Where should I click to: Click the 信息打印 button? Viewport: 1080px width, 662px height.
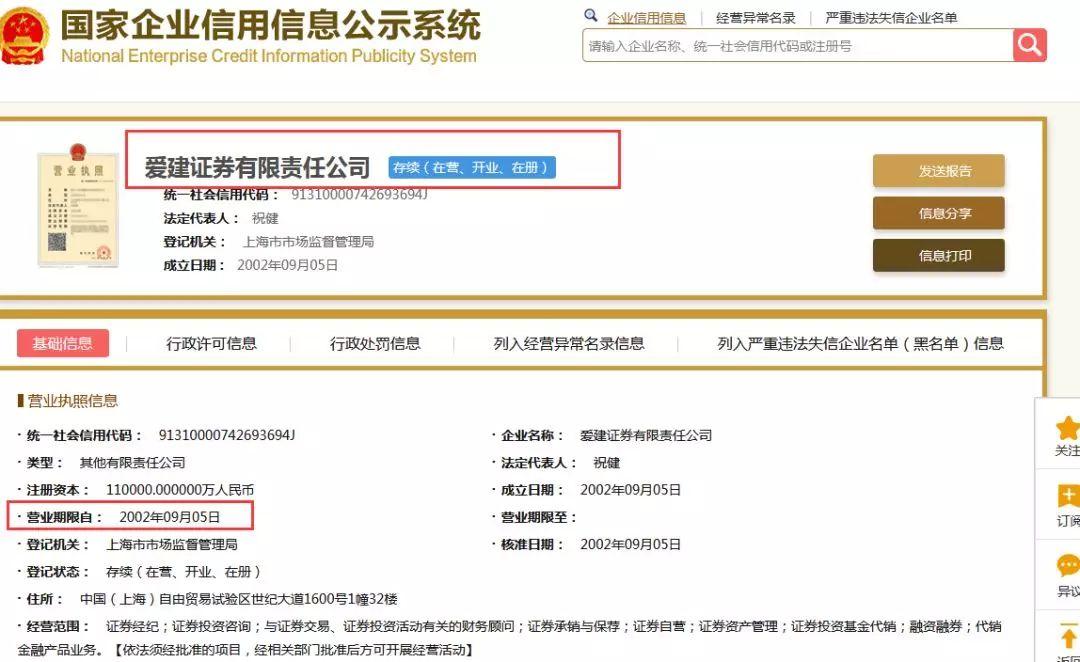939,256
